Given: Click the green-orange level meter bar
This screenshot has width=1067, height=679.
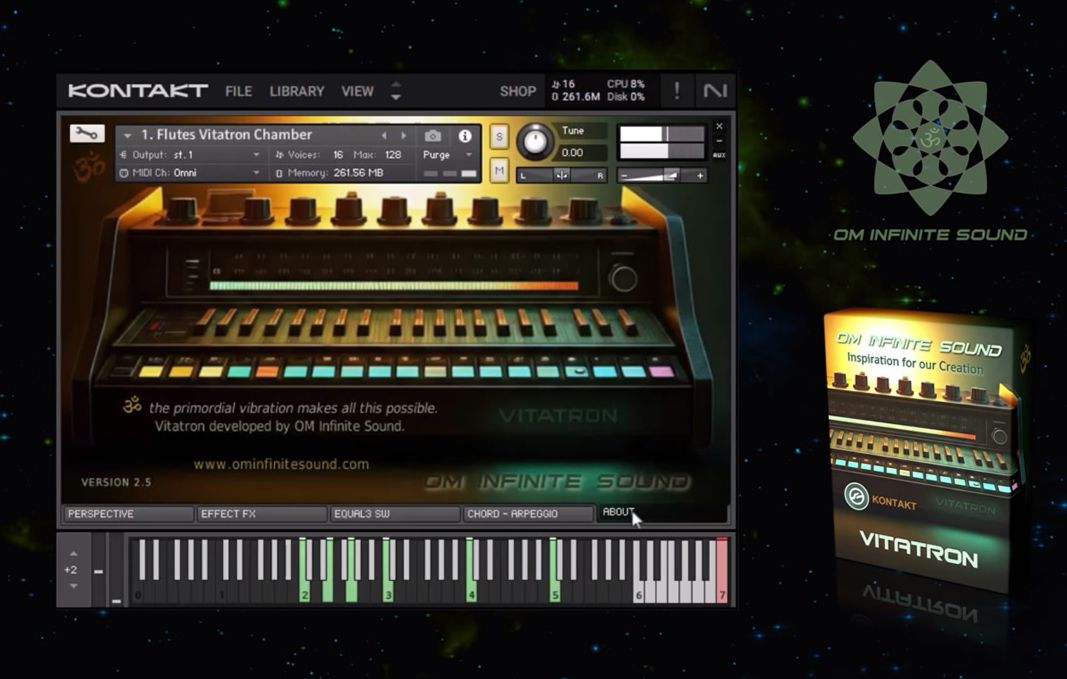Looking at the screenshot, I should [394, 286].
